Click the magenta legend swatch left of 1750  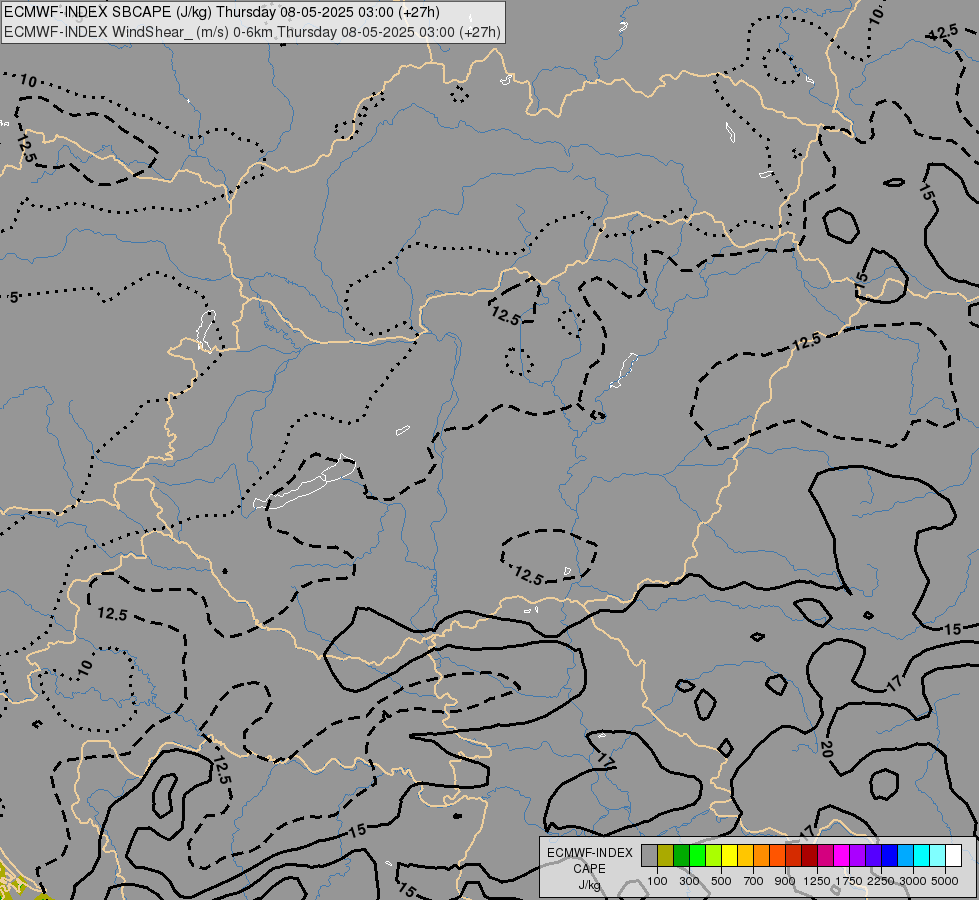click(x=841, y=856)
